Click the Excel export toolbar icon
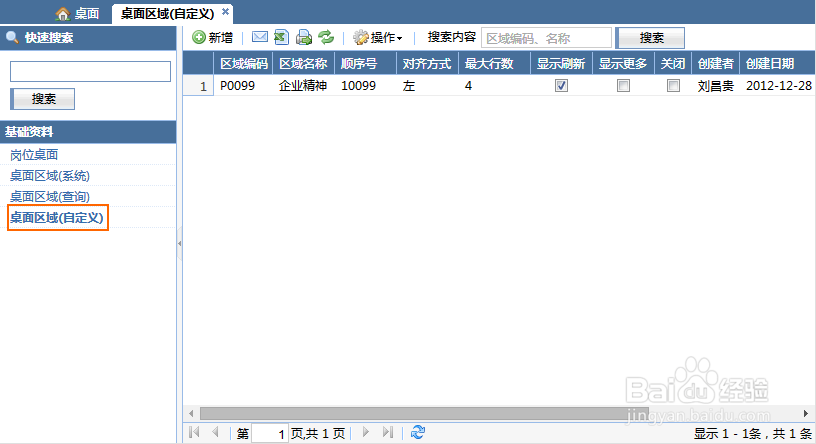Screen dimensions: 816x444 click(282, 37)
